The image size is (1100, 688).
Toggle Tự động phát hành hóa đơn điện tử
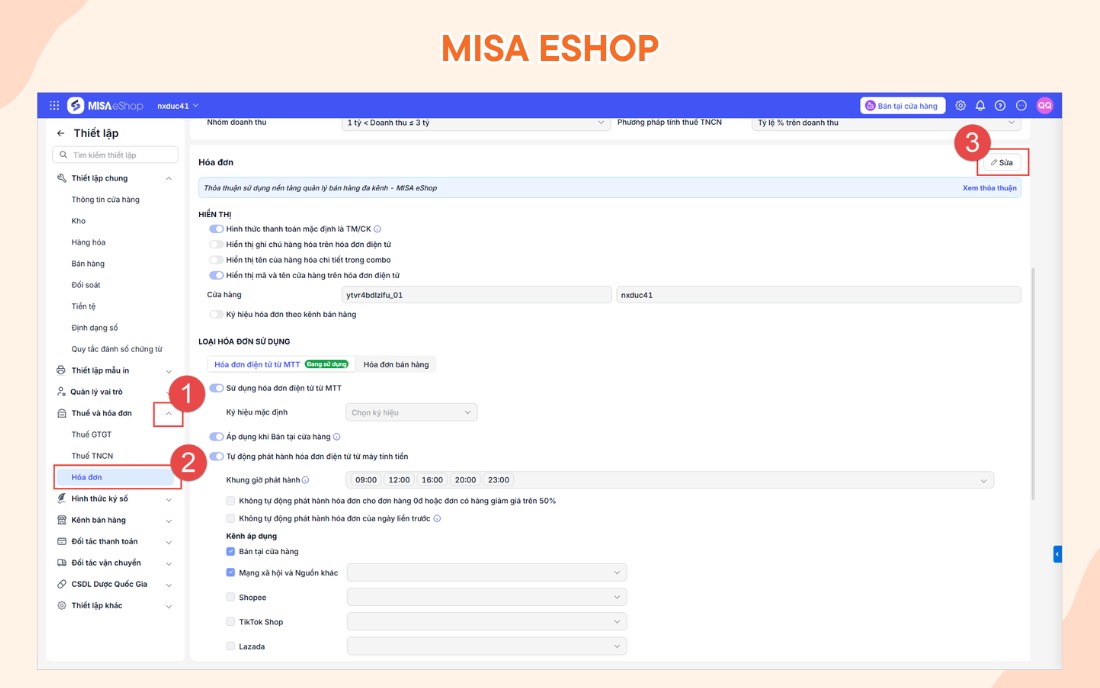(x=216, y=457)
